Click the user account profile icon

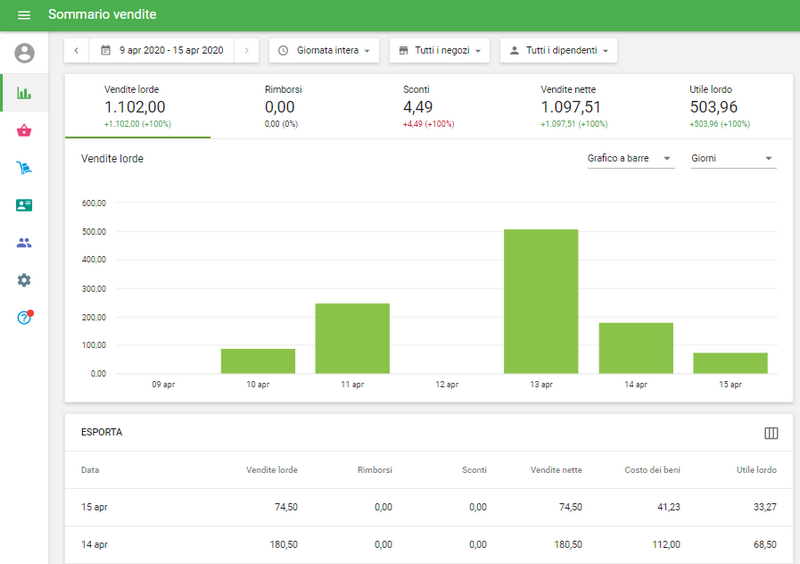24,53
